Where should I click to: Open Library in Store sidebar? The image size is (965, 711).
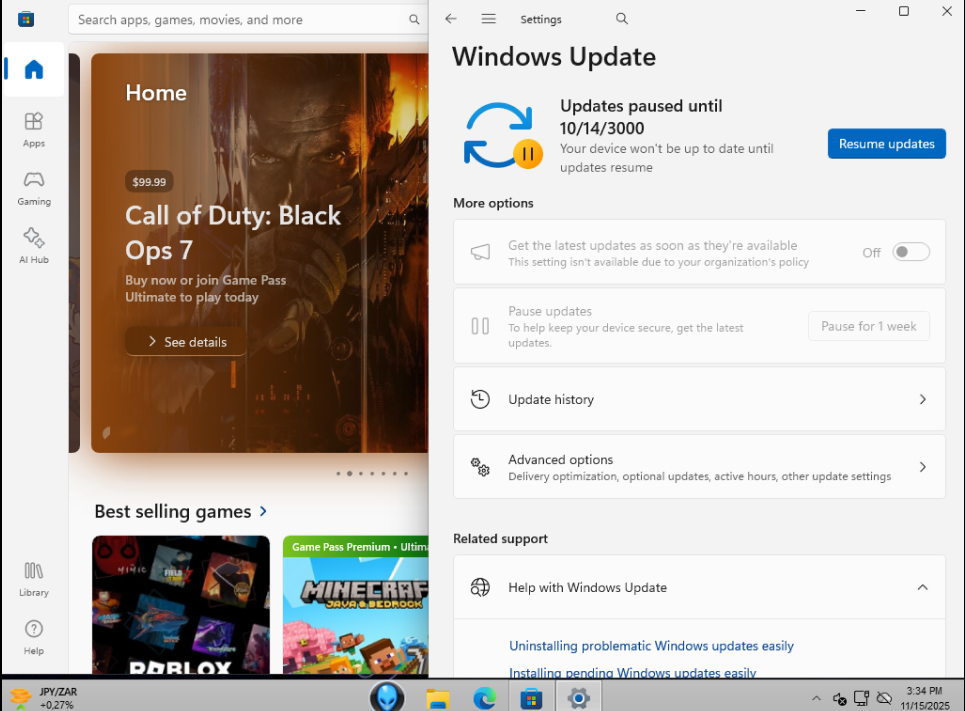[33, 579]
